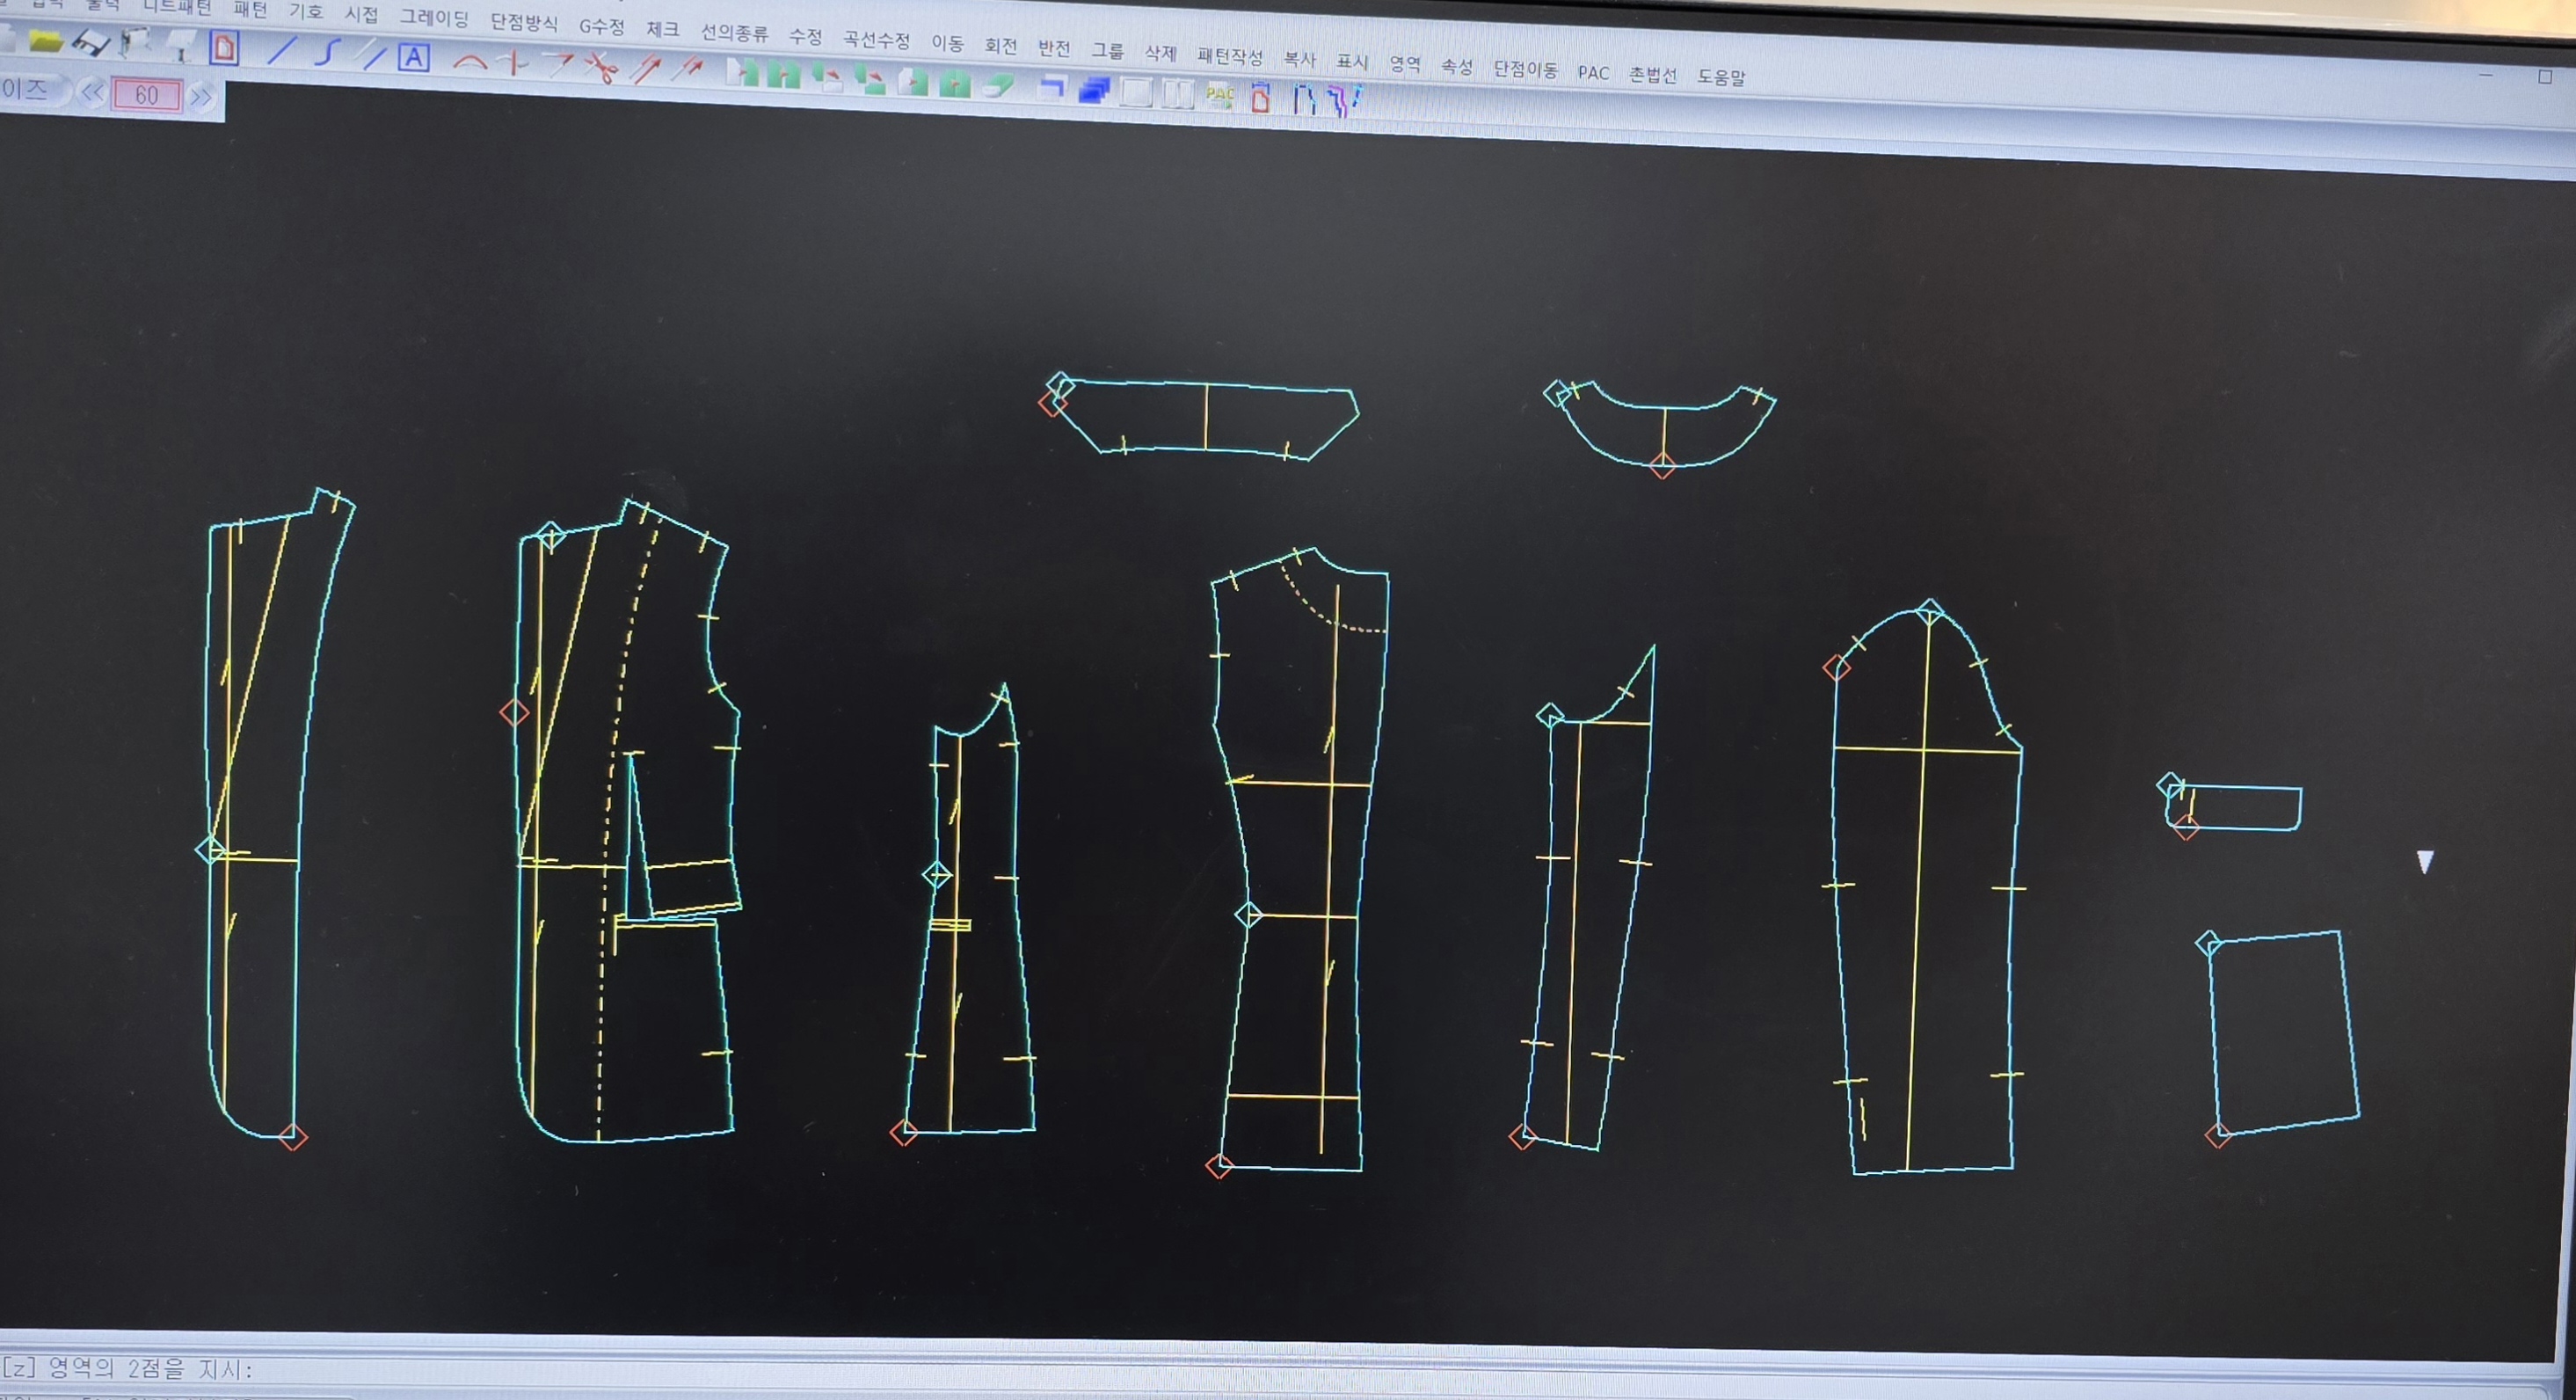This screenshot has height=1400, width=2576.
Task: Click the 사이즈 size label button
Action: pos(24,89)
